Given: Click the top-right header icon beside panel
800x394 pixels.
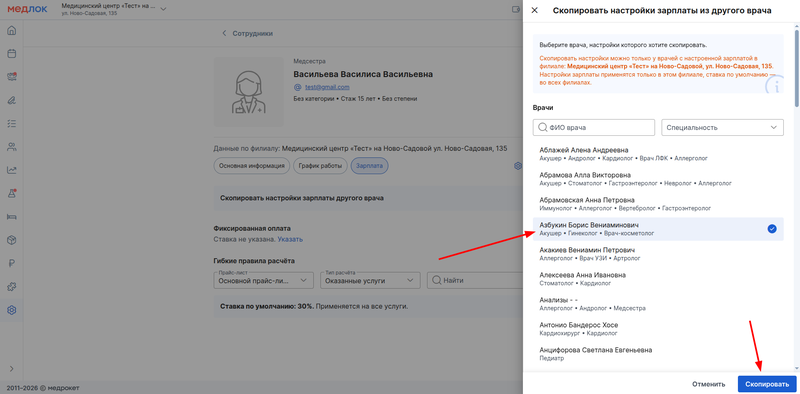Looking at the screenshot, I should [x=516, y=9].
